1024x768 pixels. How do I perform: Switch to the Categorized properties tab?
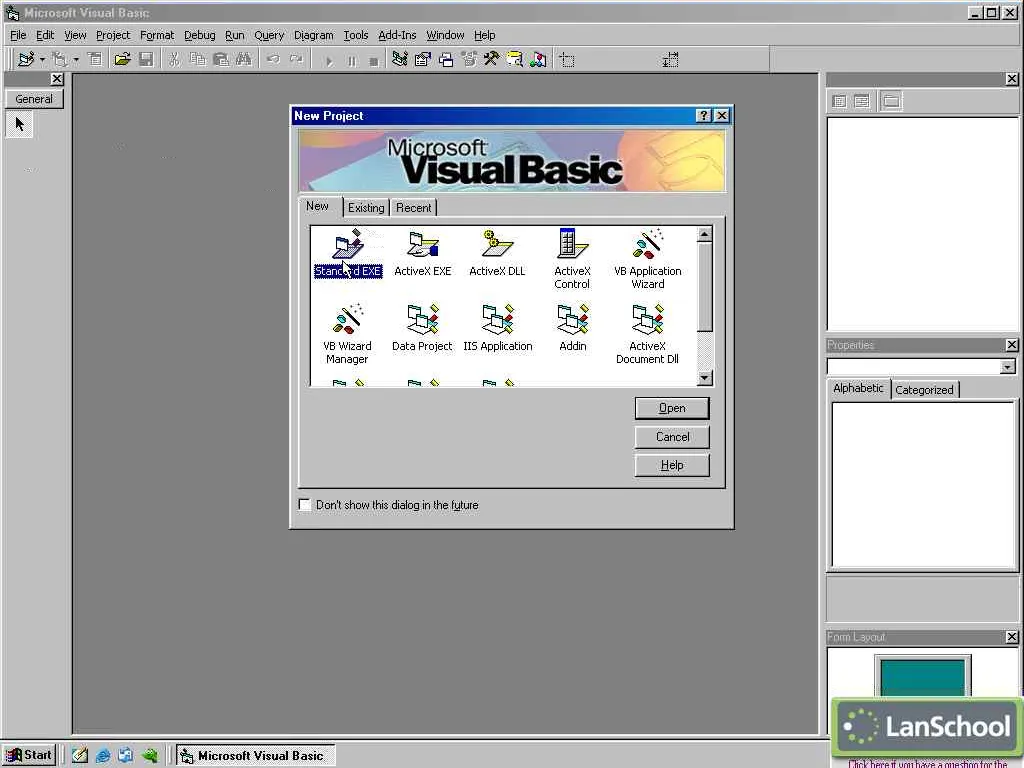point(924,390)
